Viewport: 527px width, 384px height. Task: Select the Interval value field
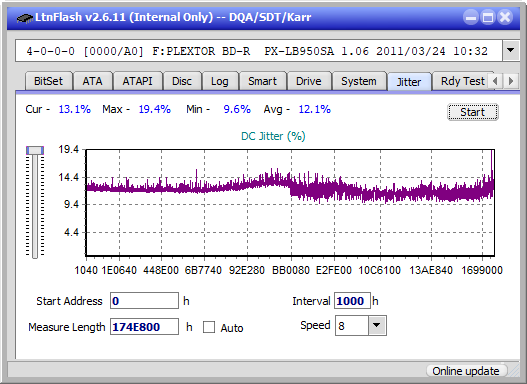pos(352,301)
